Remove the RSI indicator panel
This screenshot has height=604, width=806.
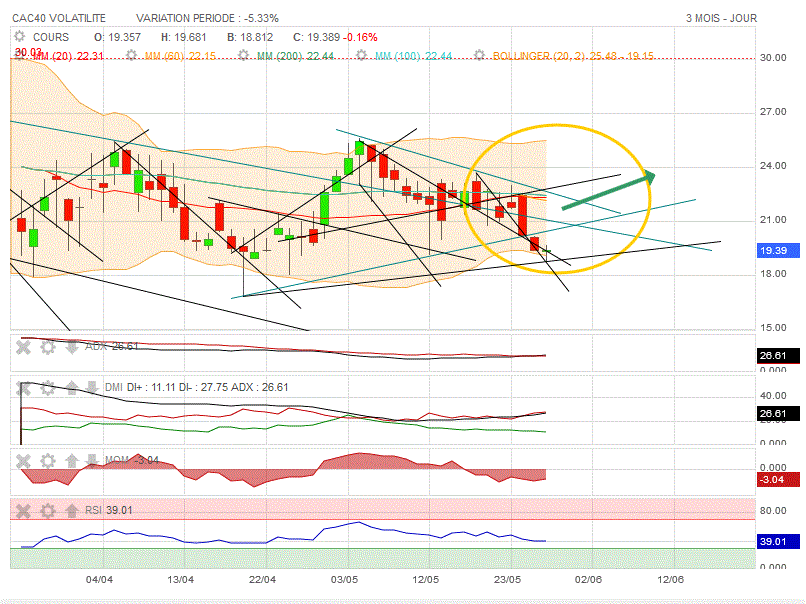(x=23, y=510)
